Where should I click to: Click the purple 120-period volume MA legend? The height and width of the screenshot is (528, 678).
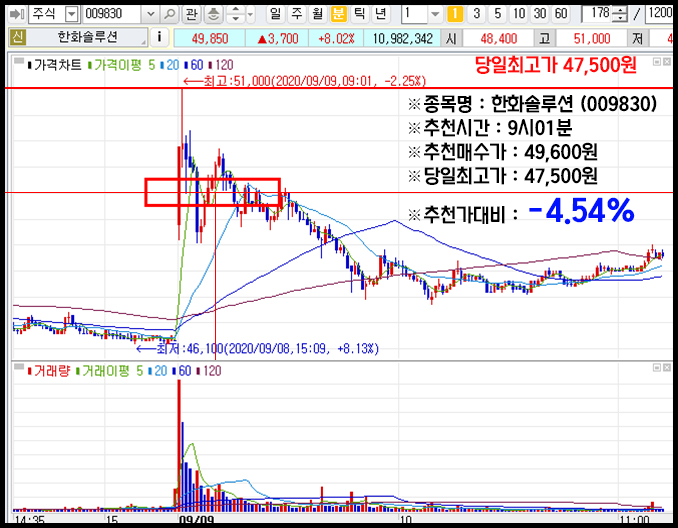tap(209, 371)
